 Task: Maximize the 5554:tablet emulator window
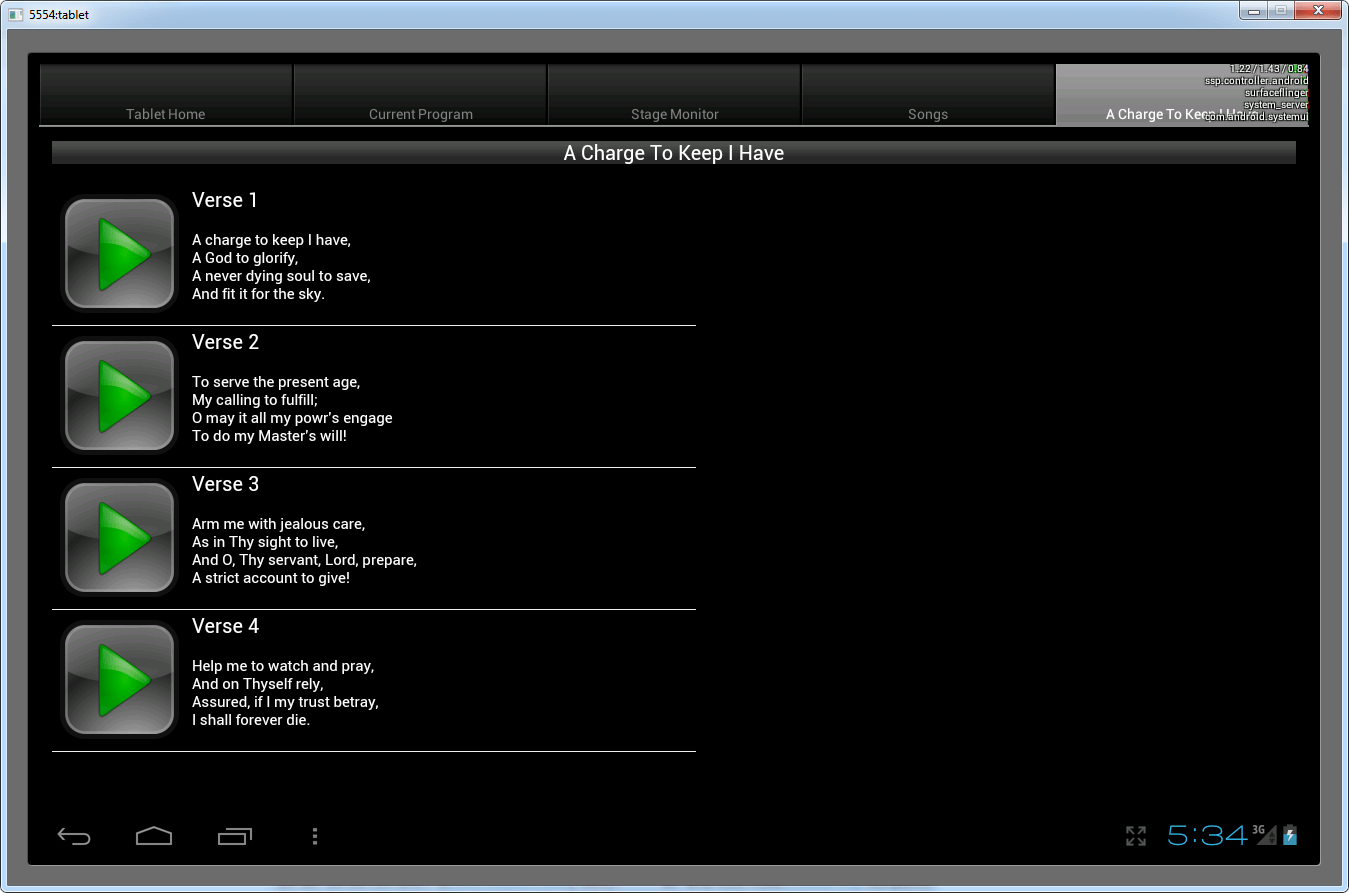point(1281,11)
